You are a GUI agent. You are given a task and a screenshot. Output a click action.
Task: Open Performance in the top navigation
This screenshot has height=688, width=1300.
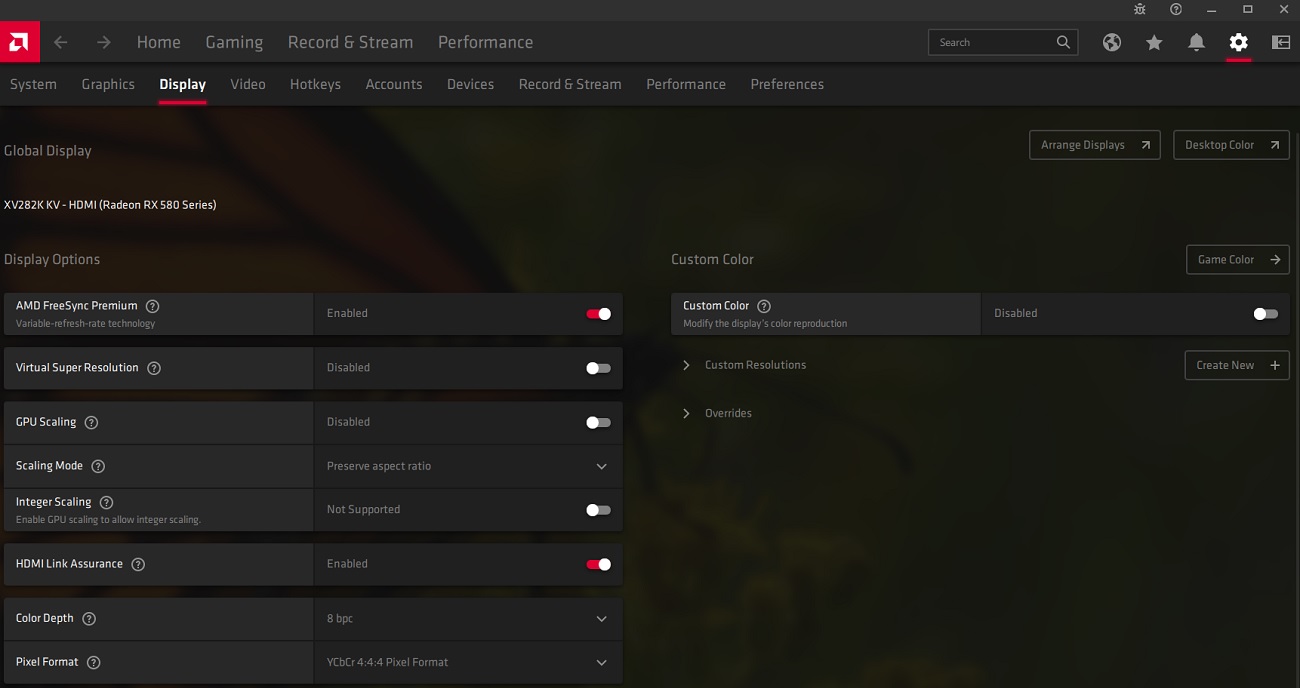485,42
